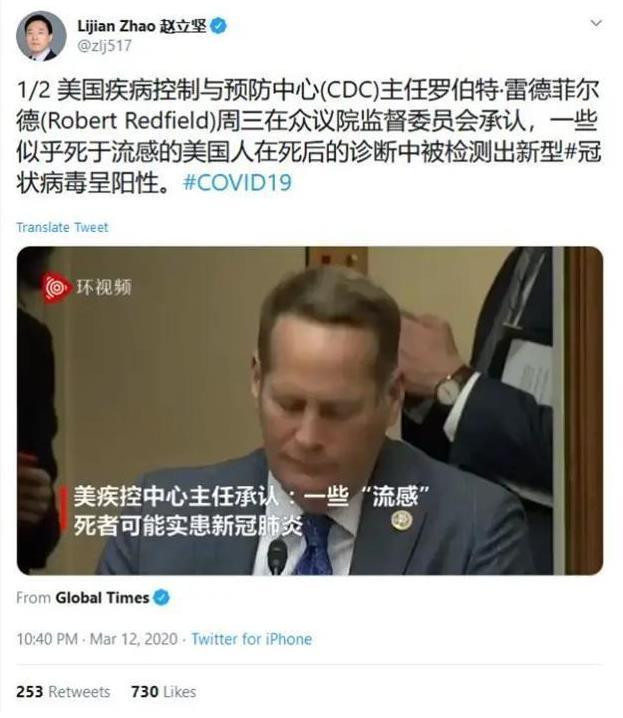The height and width of the screenshot is (718, 623).
Task: Open the @zlj517 handle
Action: coord(104,46)
